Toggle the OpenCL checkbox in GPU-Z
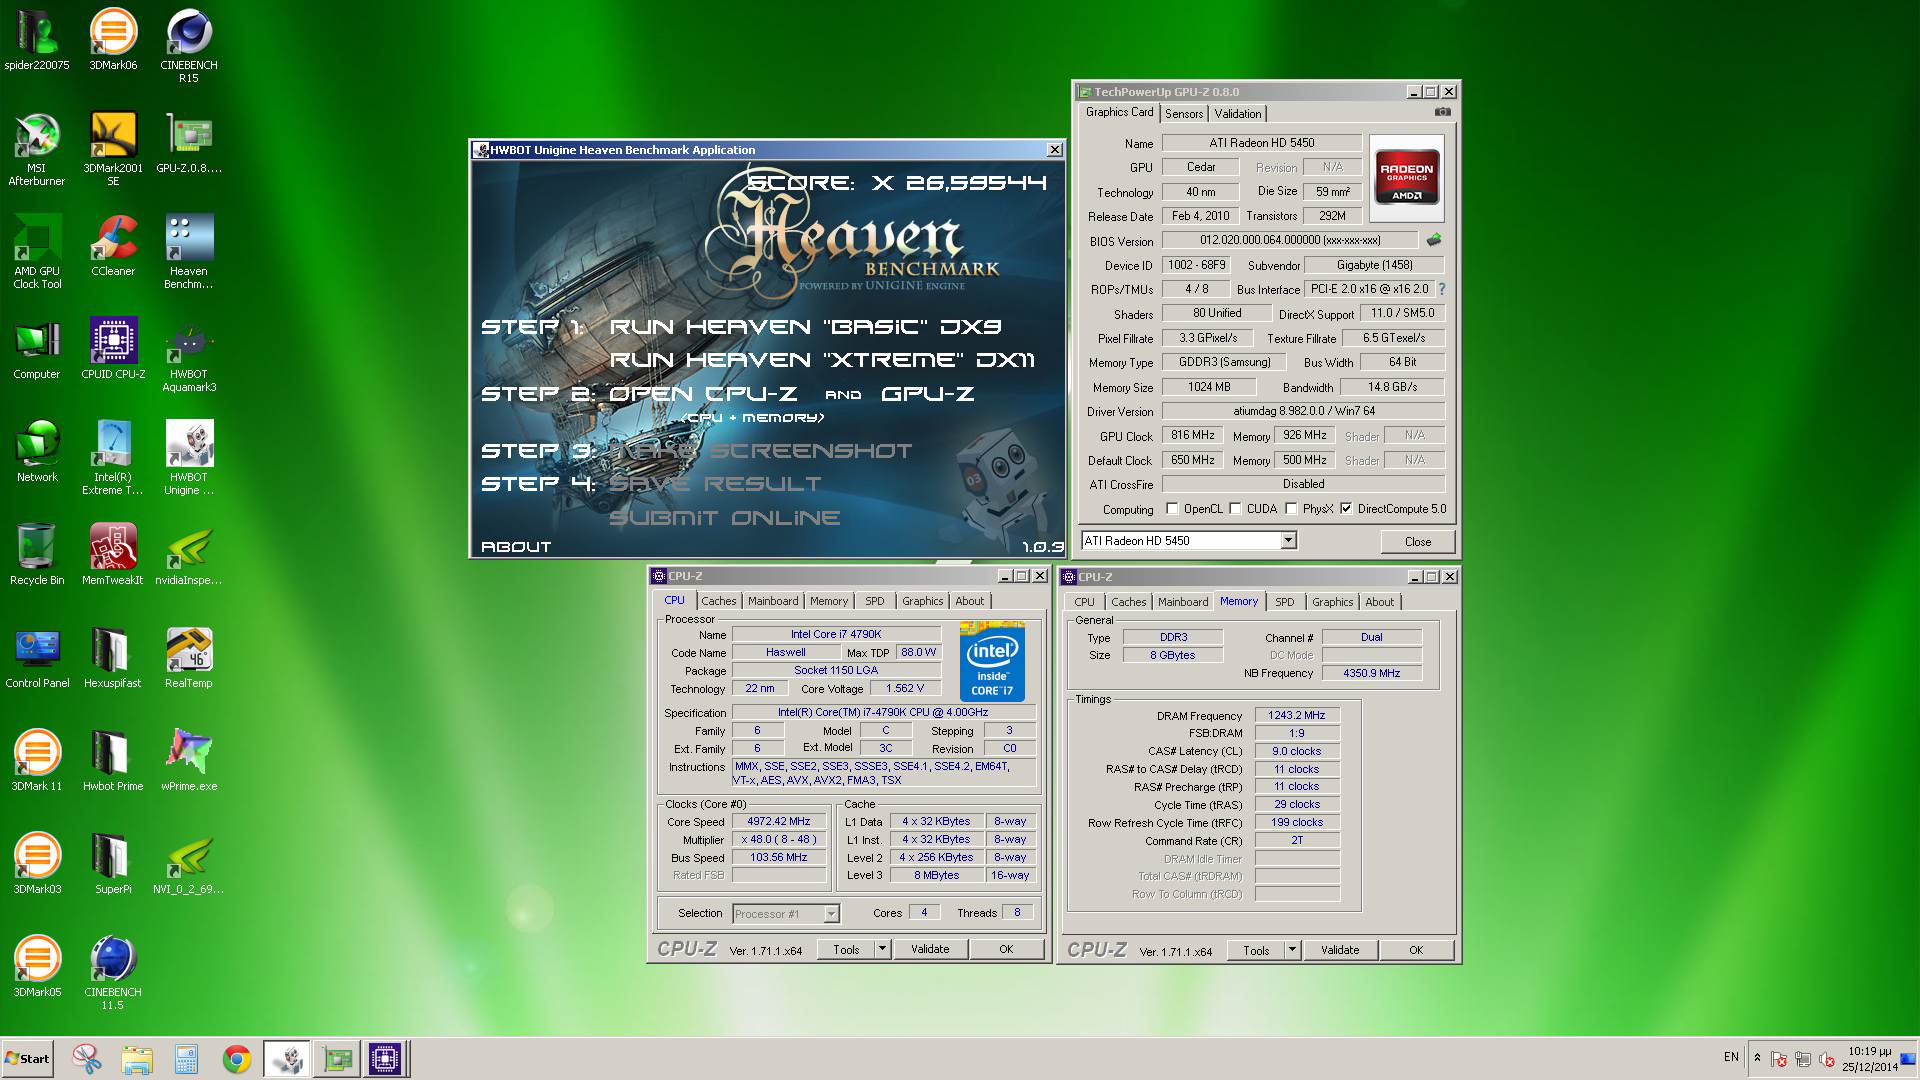 coord(1172,509)
